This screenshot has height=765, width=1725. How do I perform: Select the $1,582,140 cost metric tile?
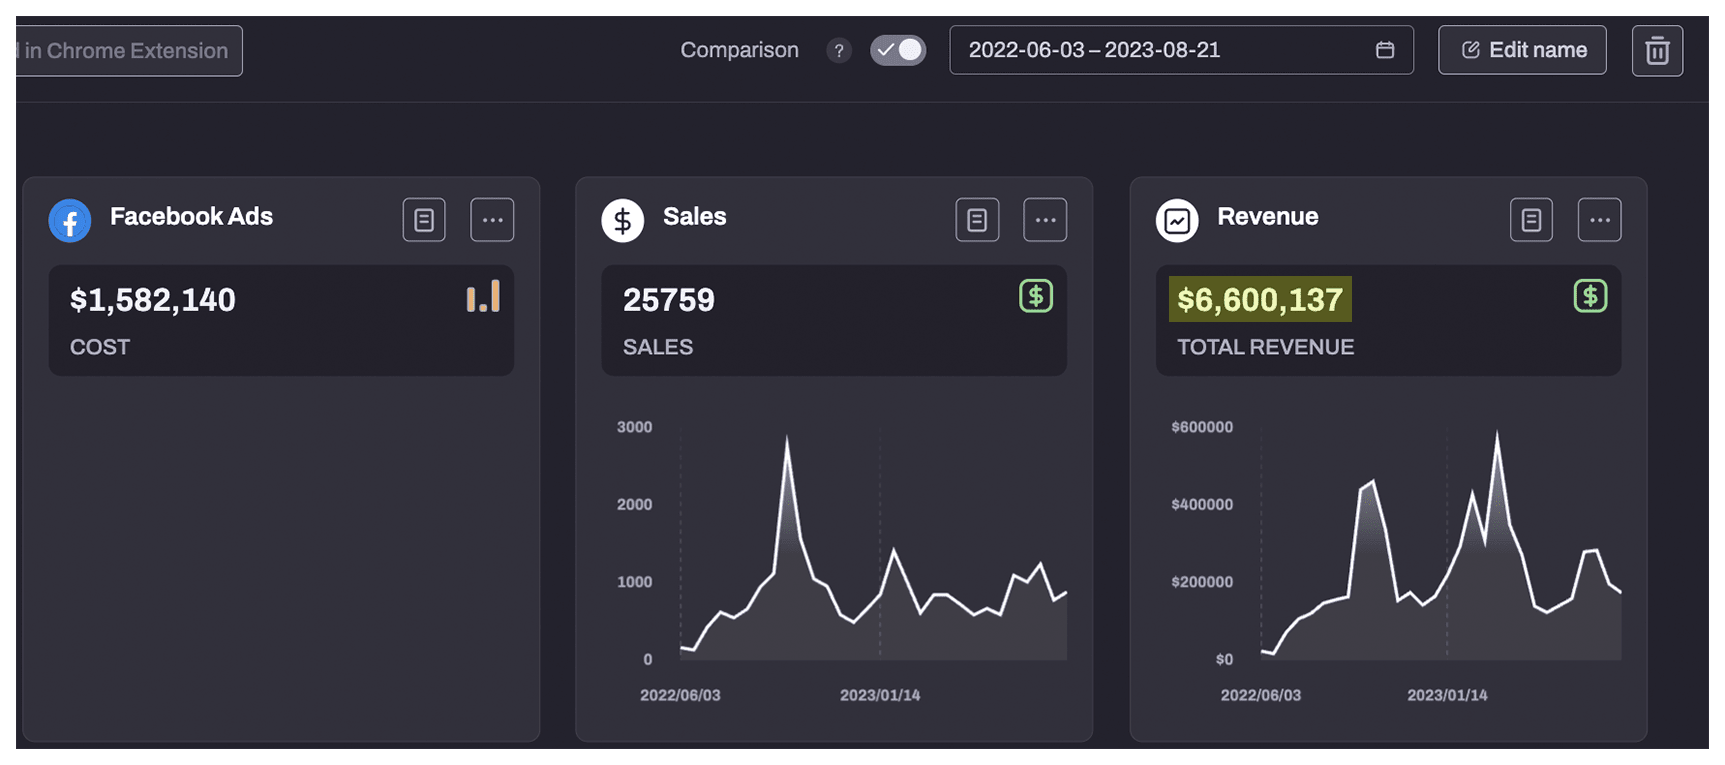click(x=281, y=320)
